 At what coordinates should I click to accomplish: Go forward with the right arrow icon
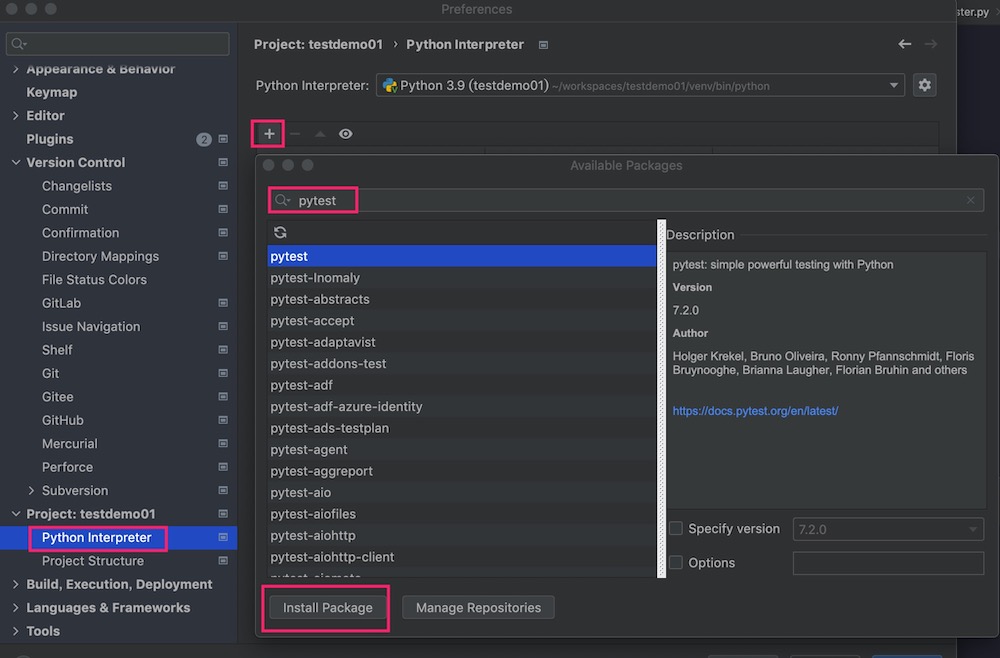tap(930, 44)
